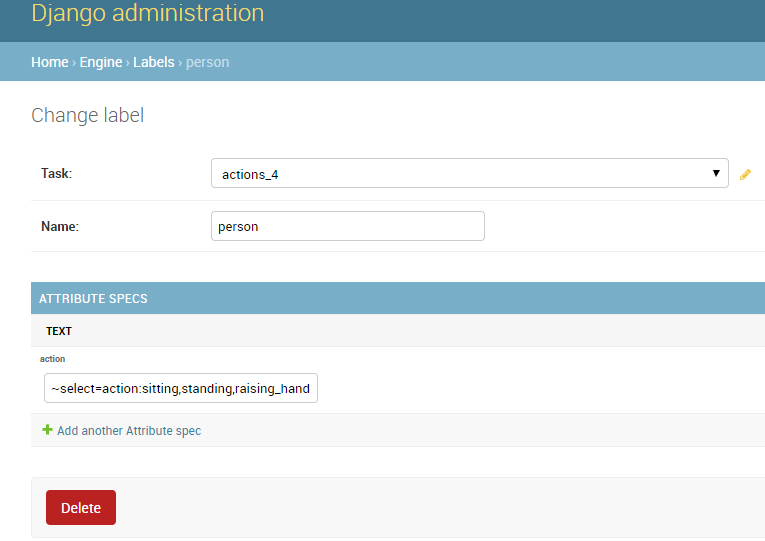Screen dimensions: 765x541
Task: Click the Django administration site title
Action: [148, 13]
